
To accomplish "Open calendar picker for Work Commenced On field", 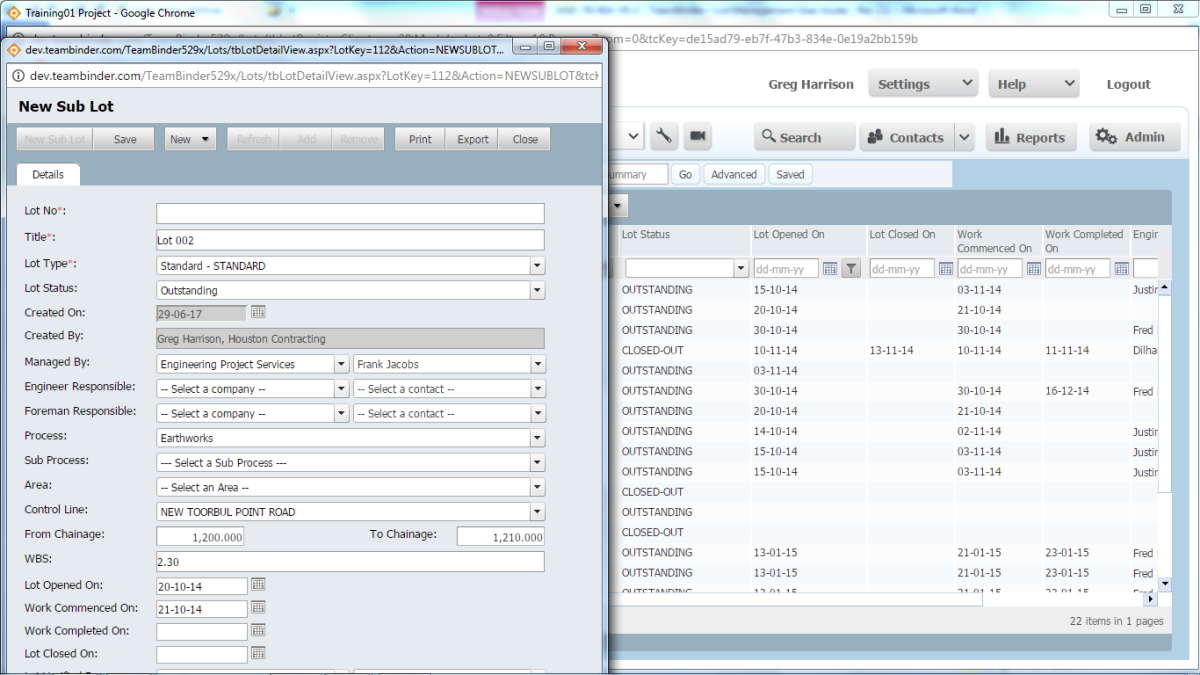I will tap(258, 608).
